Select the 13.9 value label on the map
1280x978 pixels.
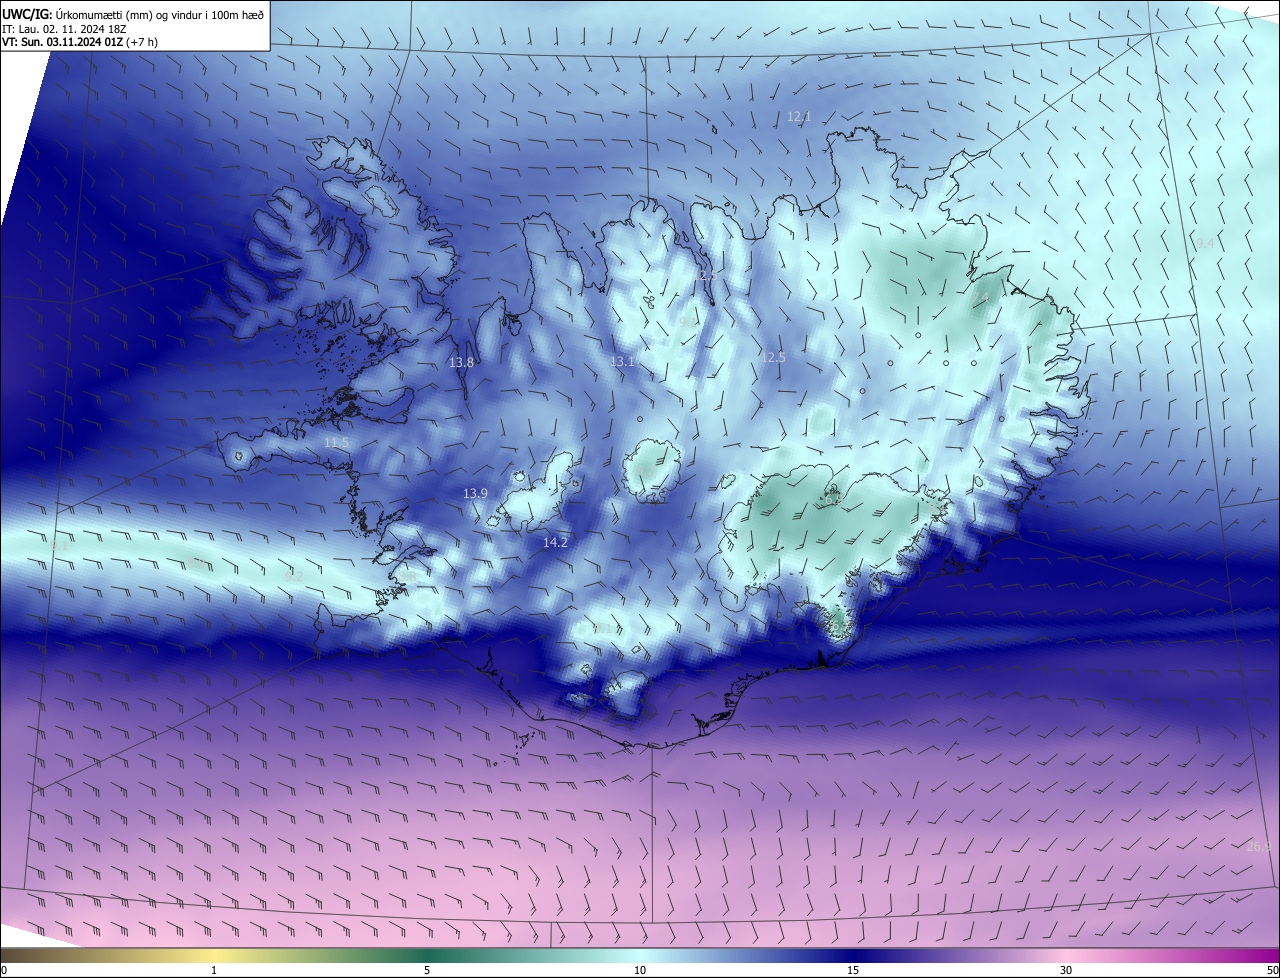tap(475, 493)
